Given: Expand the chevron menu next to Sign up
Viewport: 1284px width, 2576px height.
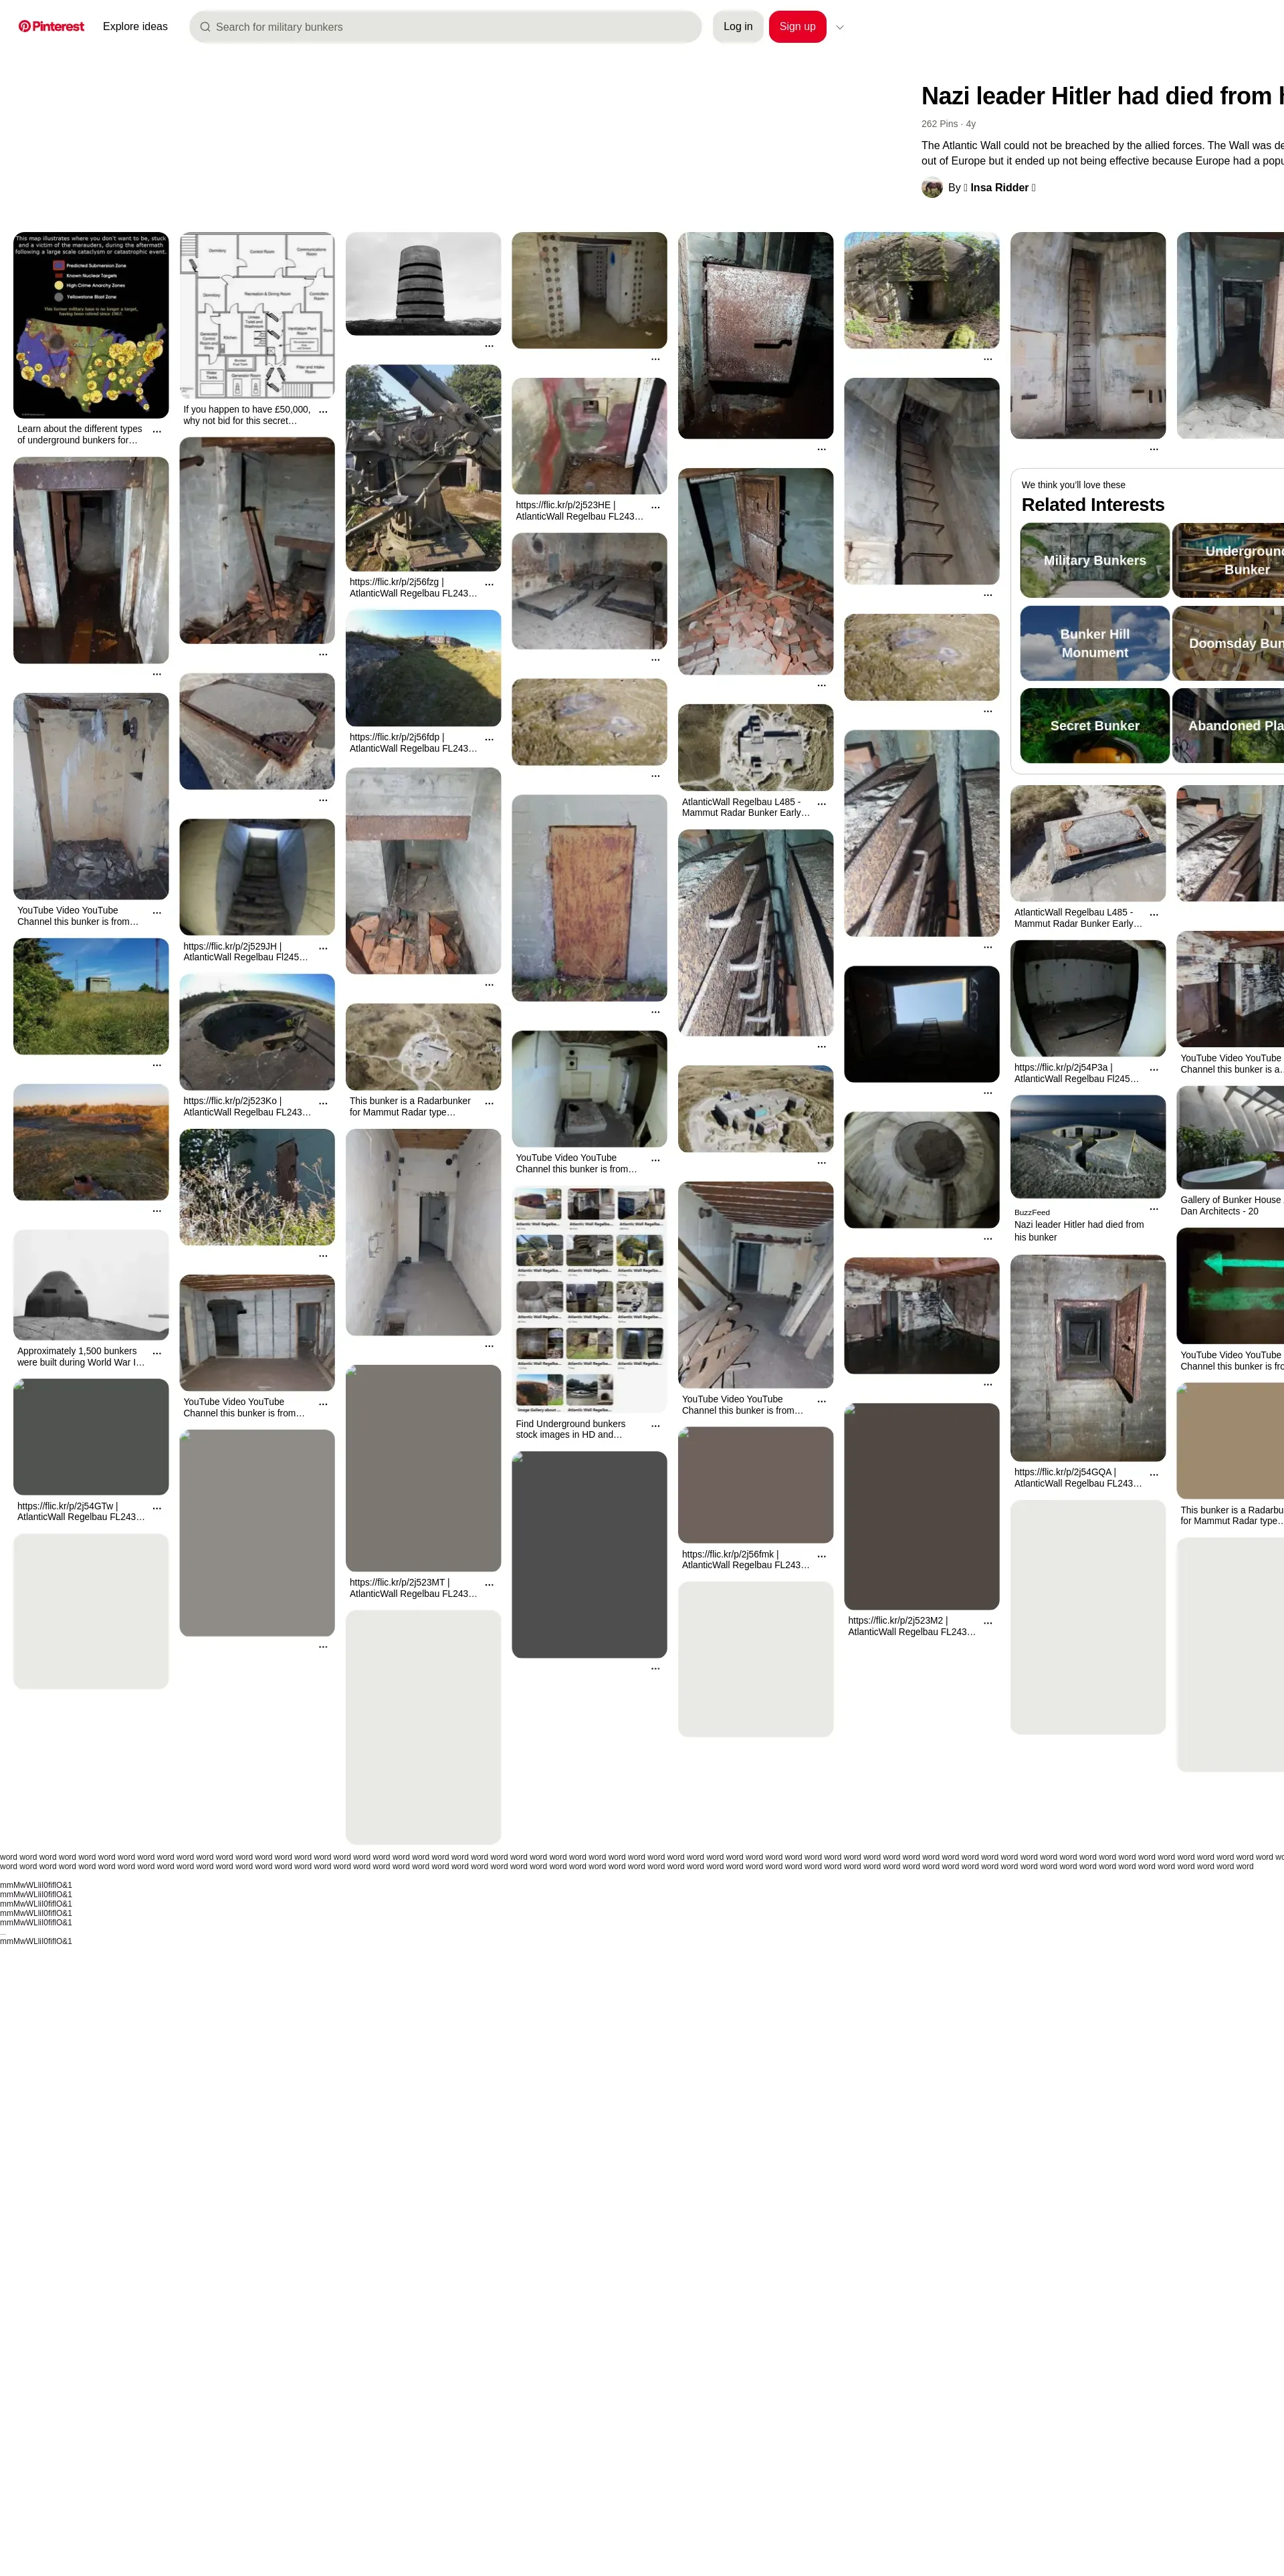Looking at the screenshot, I should point(840,27).
